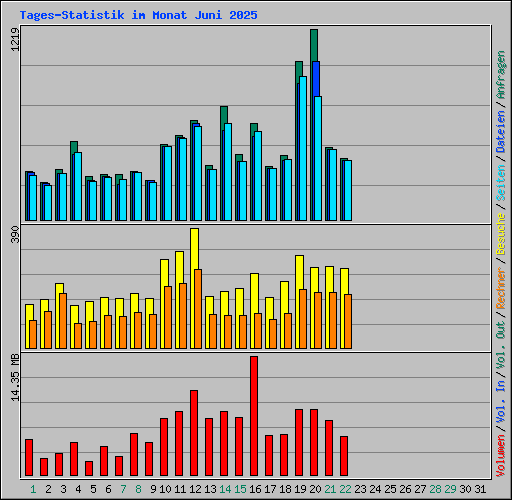
Task: Click day label 22 on the x-axis
Action: [x=345, y=489]
